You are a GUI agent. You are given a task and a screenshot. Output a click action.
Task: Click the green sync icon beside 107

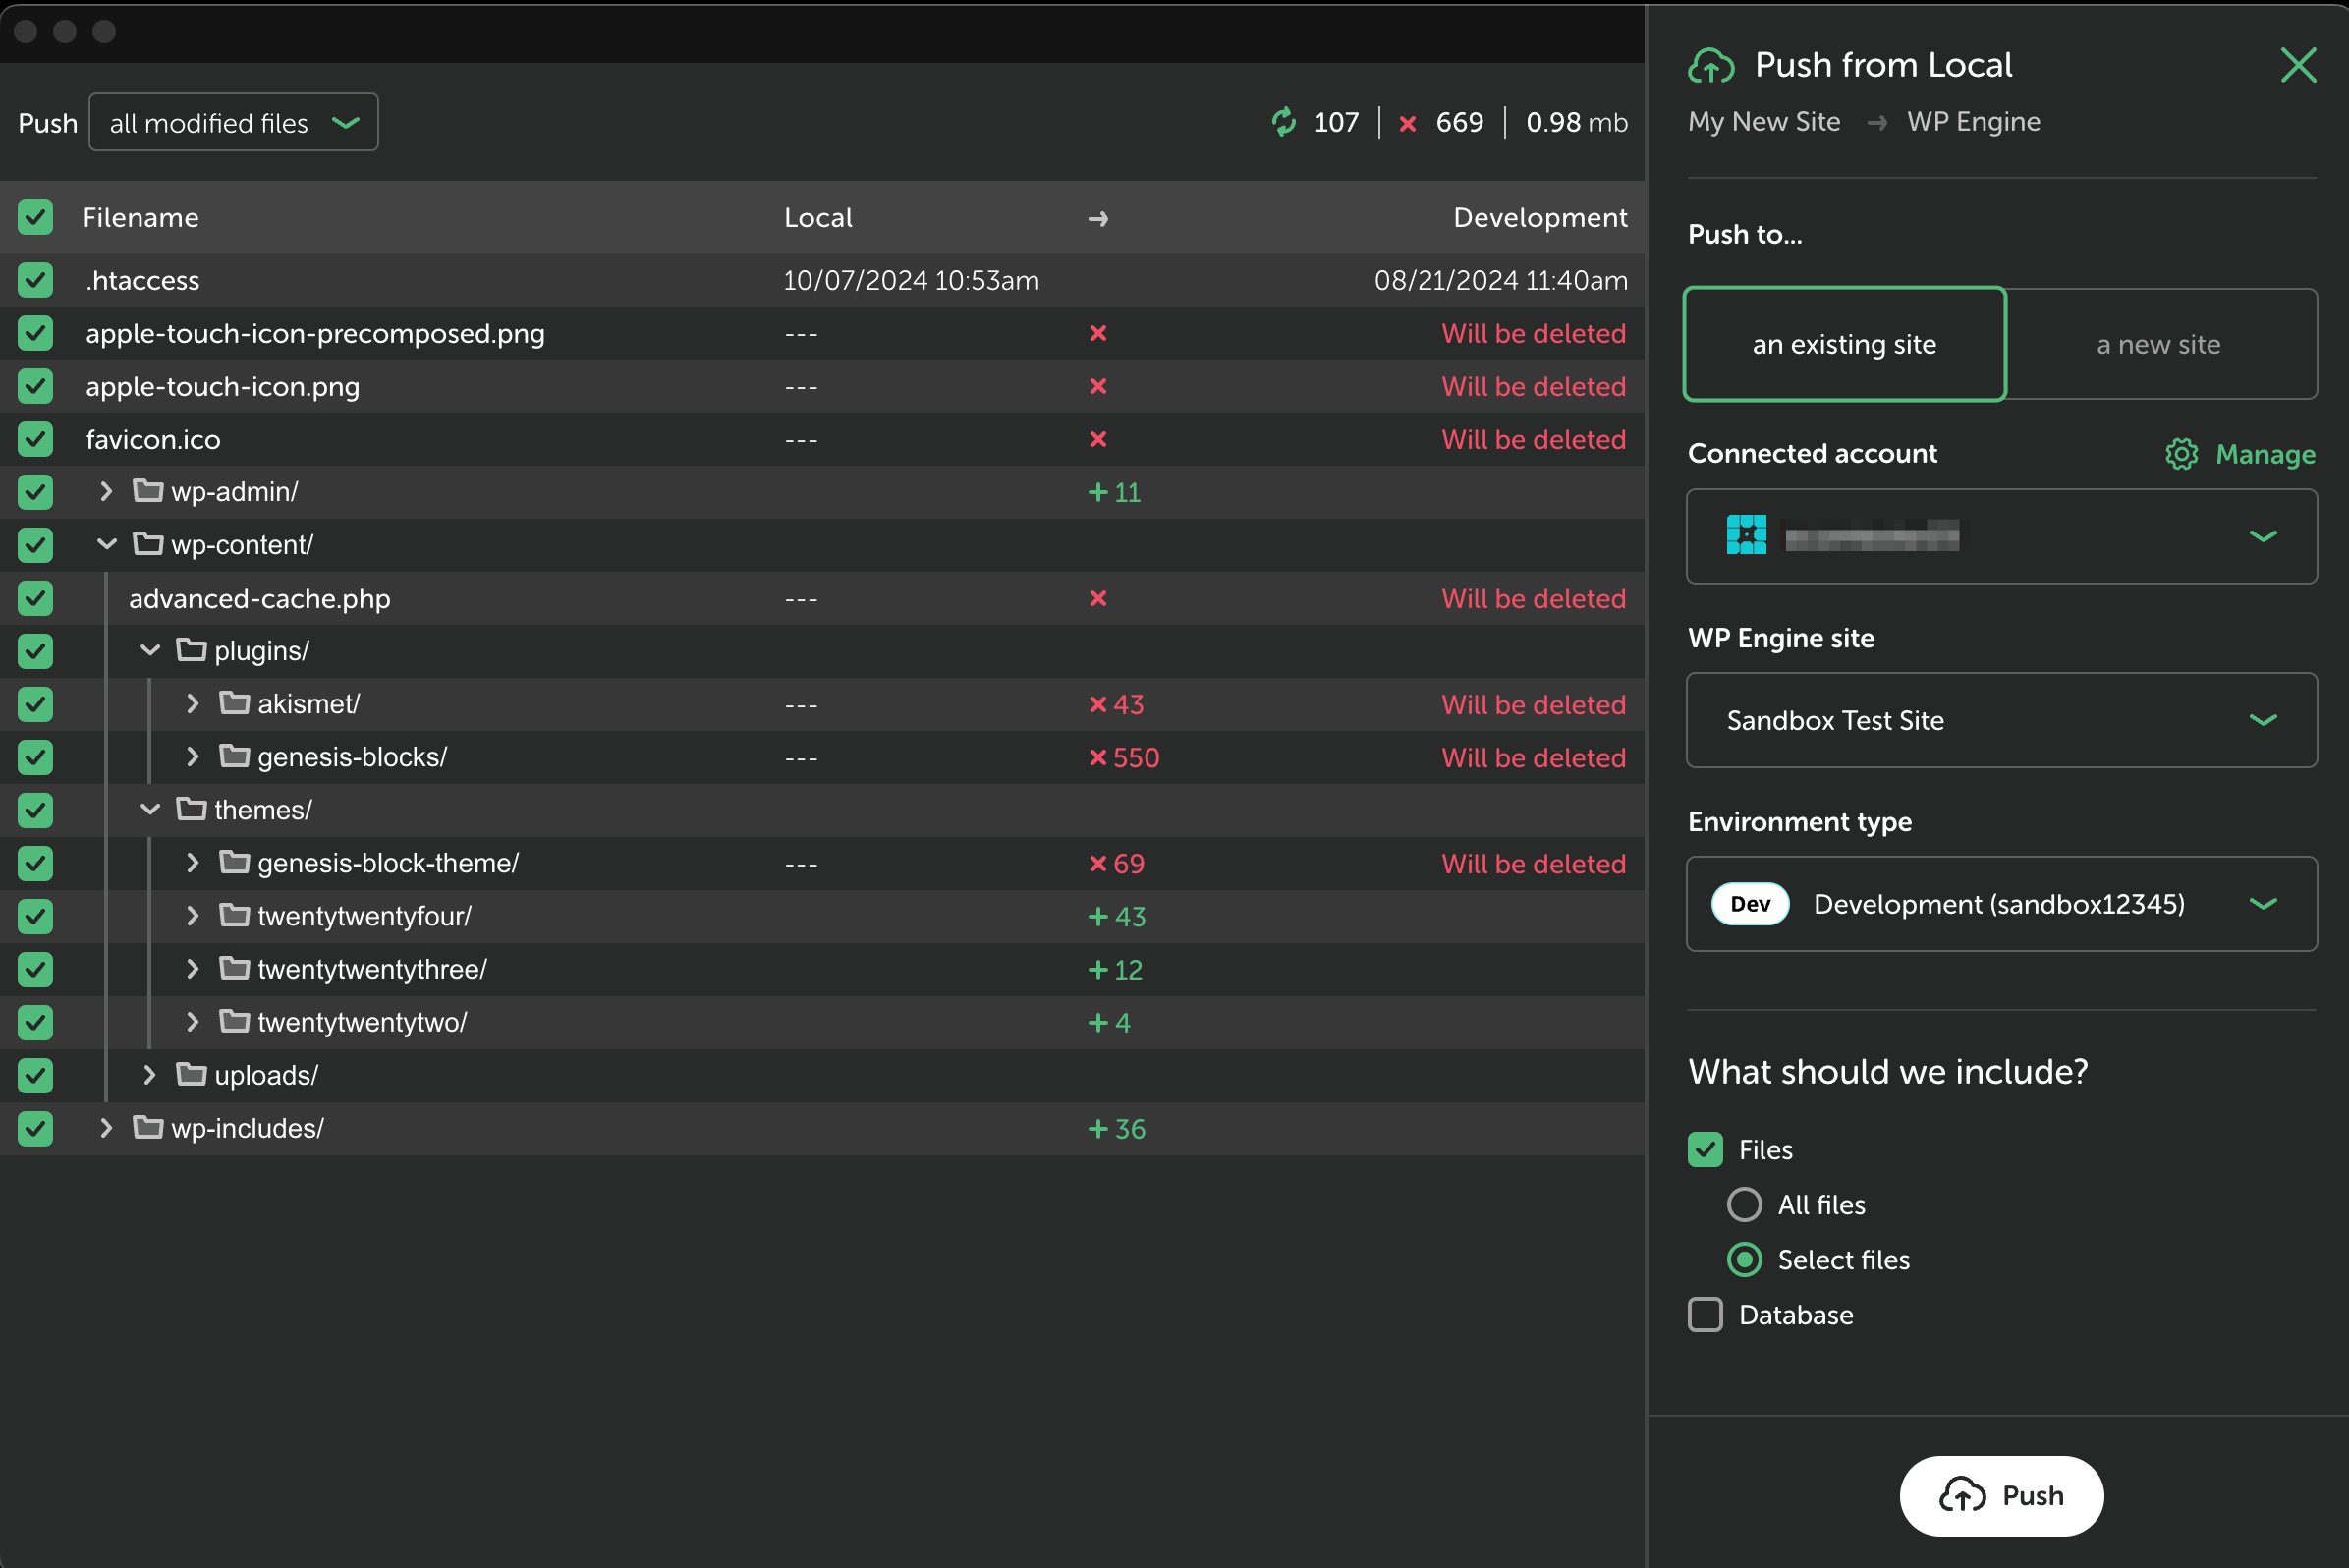1283,122
